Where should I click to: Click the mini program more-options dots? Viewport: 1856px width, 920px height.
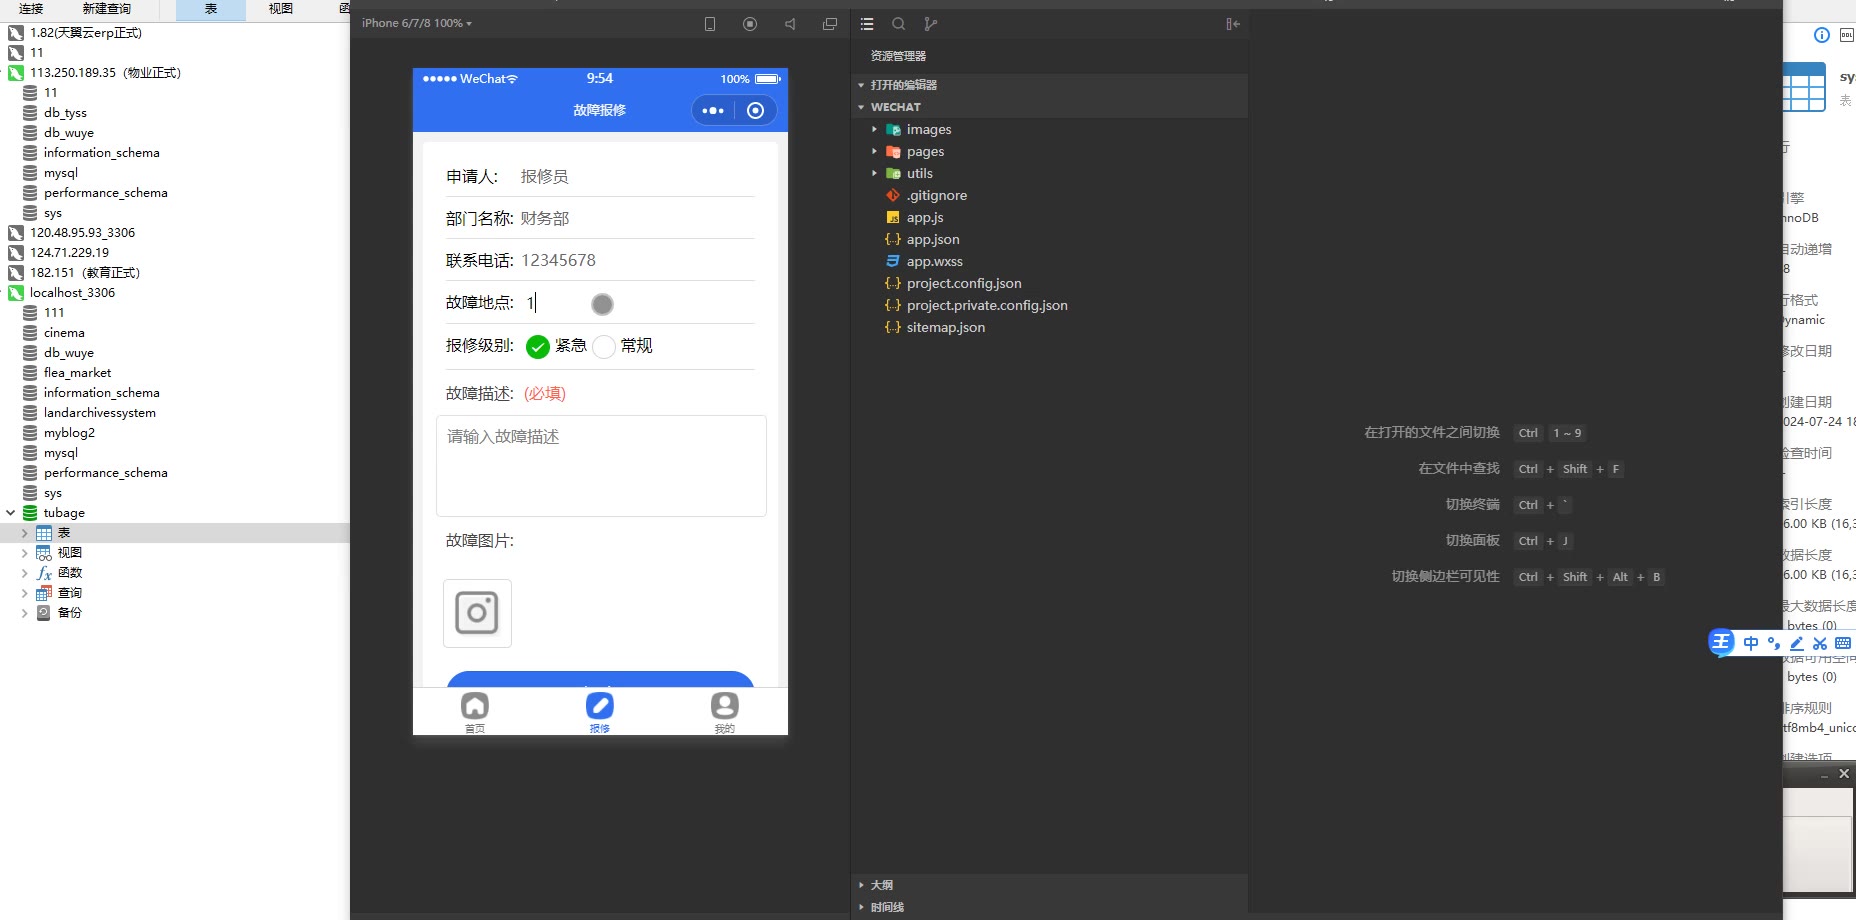tap(713, 111)
